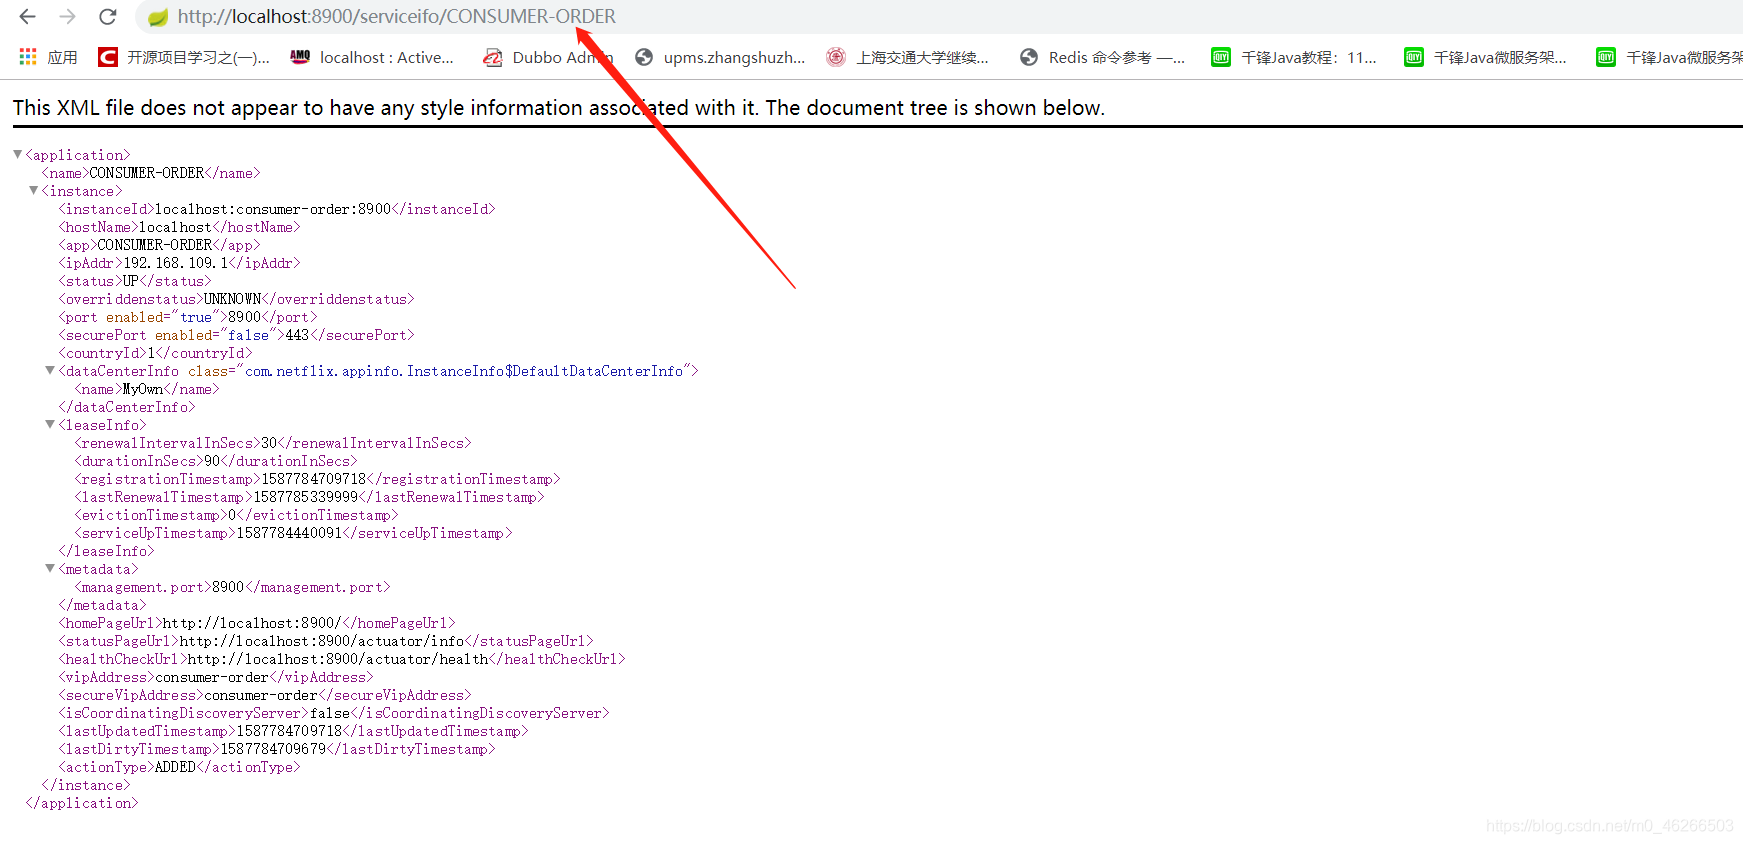Open bookmark 千锋Java微服务架
The height and width of the screenshot is (844, 1743).
(x=1485, y=58)
